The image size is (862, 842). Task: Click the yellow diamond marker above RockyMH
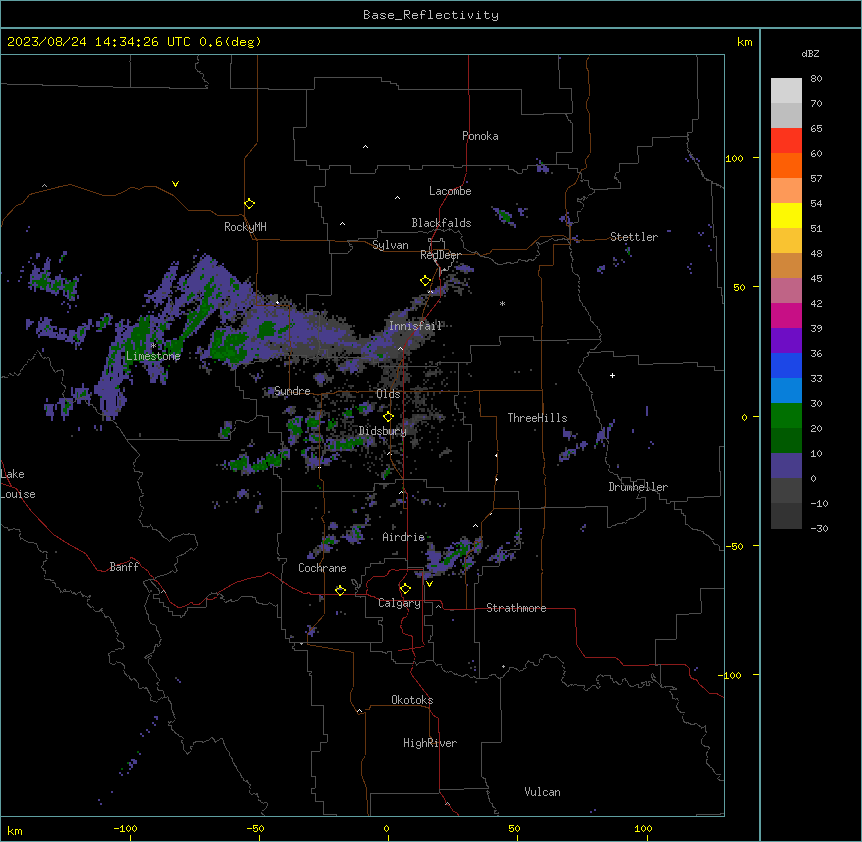coord(249,204)
